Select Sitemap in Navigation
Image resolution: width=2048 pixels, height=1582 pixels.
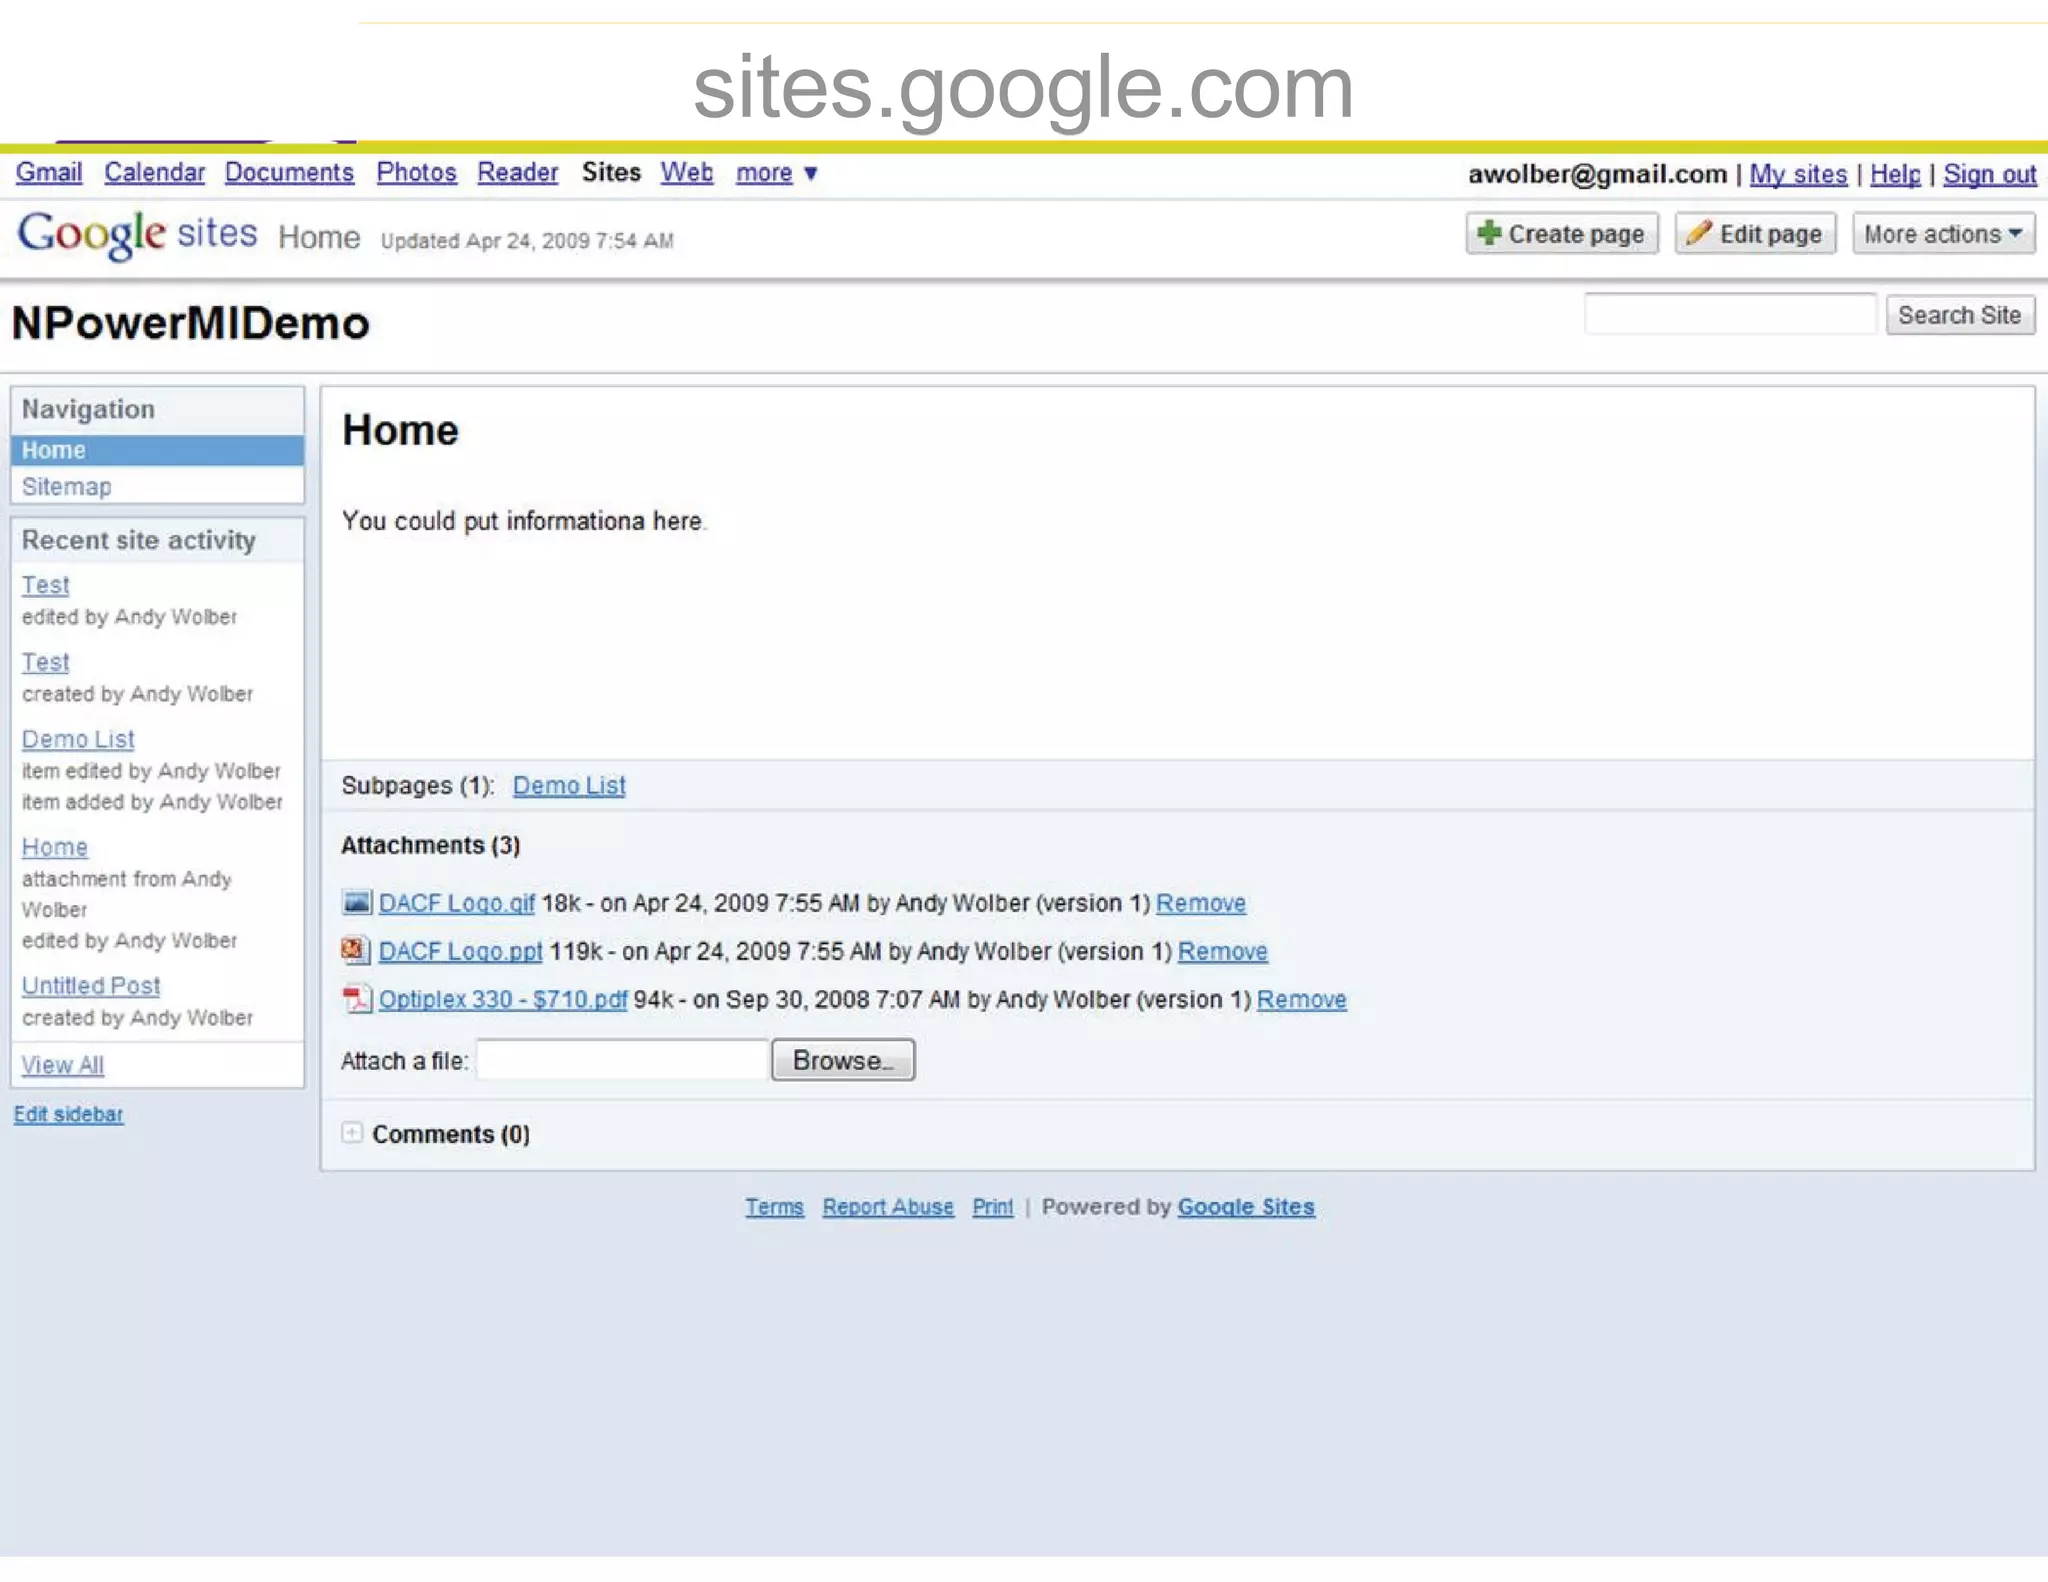click(66, 487)
